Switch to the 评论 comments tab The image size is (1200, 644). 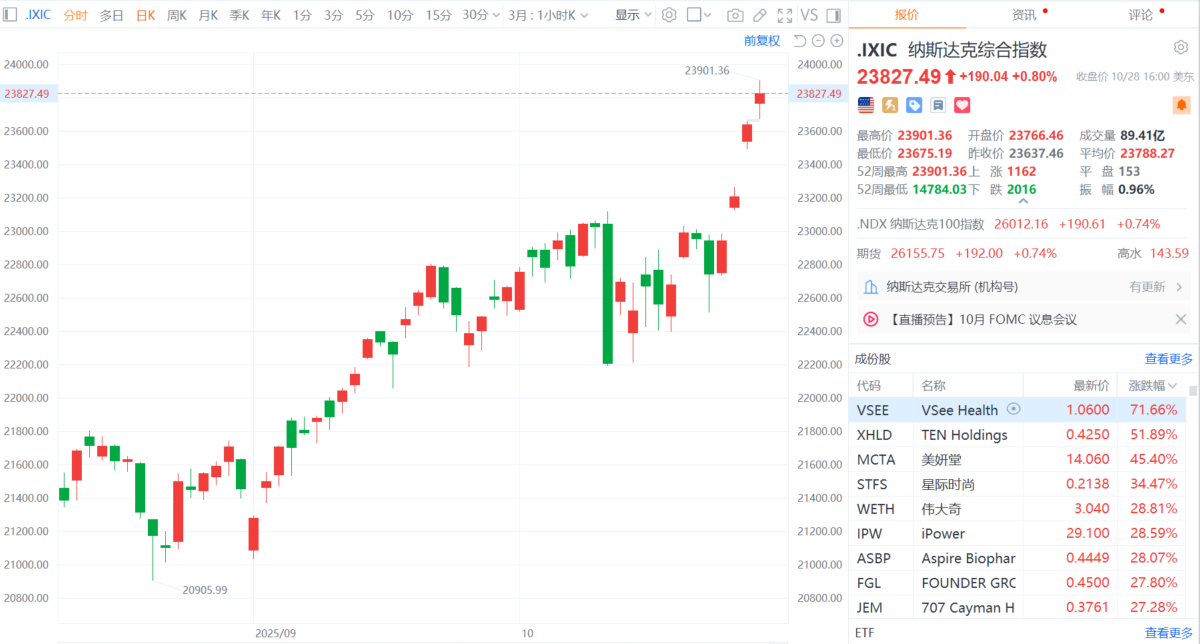pyautogui.click(x=1140, y=15)
